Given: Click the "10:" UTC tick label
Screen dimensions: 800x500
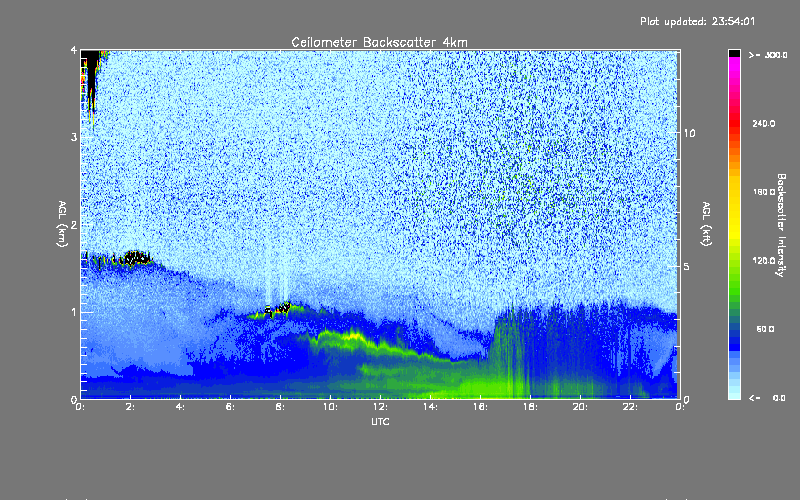Looking at the screenshot, I should (330, 407).
